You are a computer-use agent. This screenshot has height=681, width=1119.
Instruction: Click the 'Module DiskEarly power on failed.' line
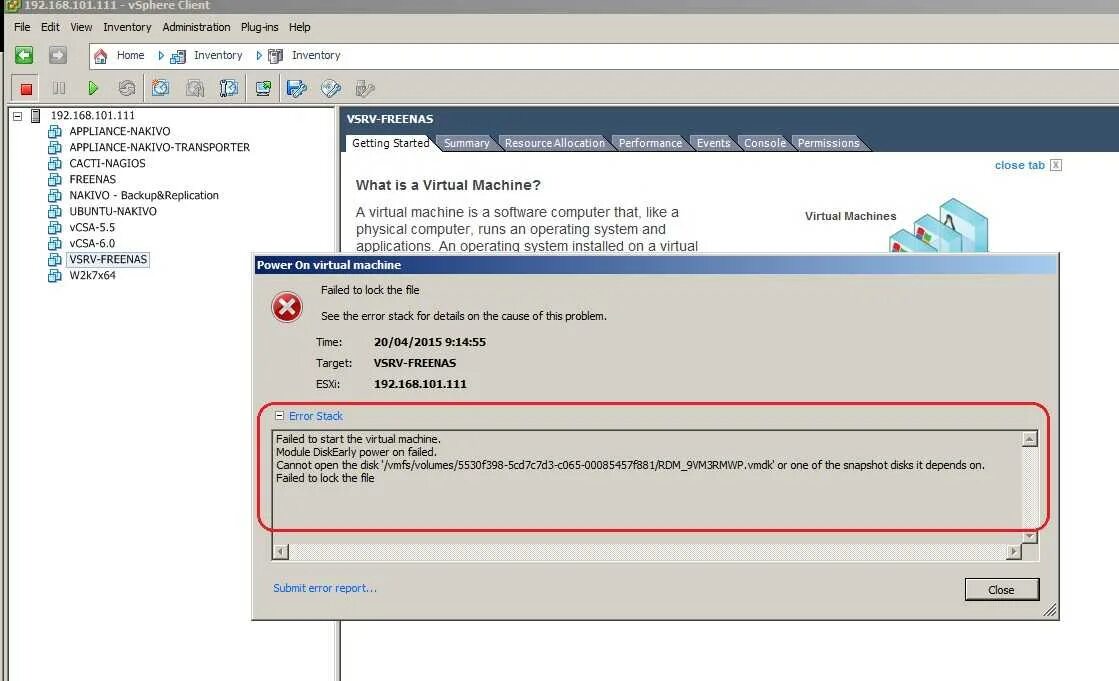(x=356, y=452)
